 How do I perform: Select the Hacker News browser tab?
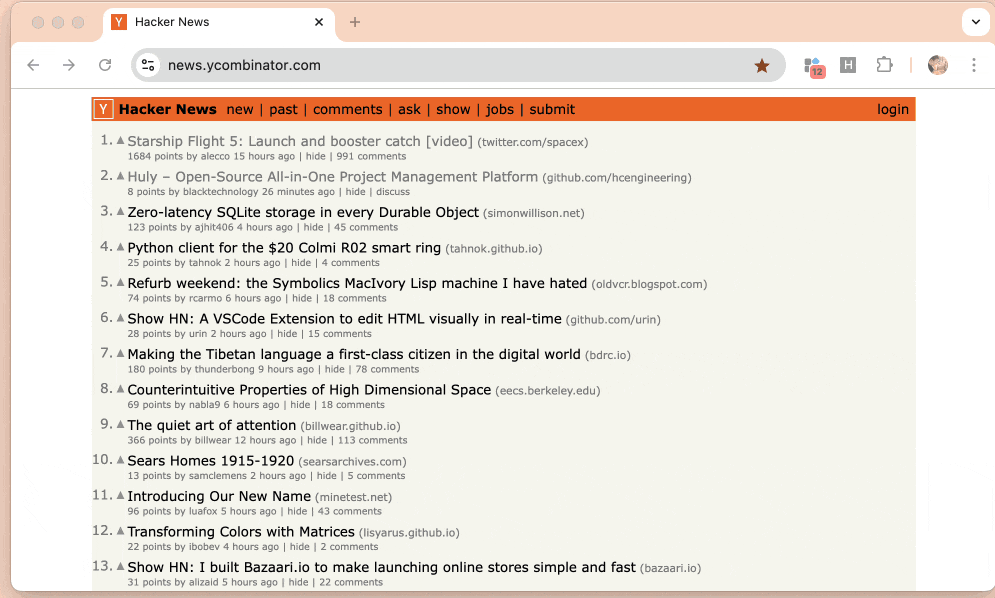[x=219, y=23]
